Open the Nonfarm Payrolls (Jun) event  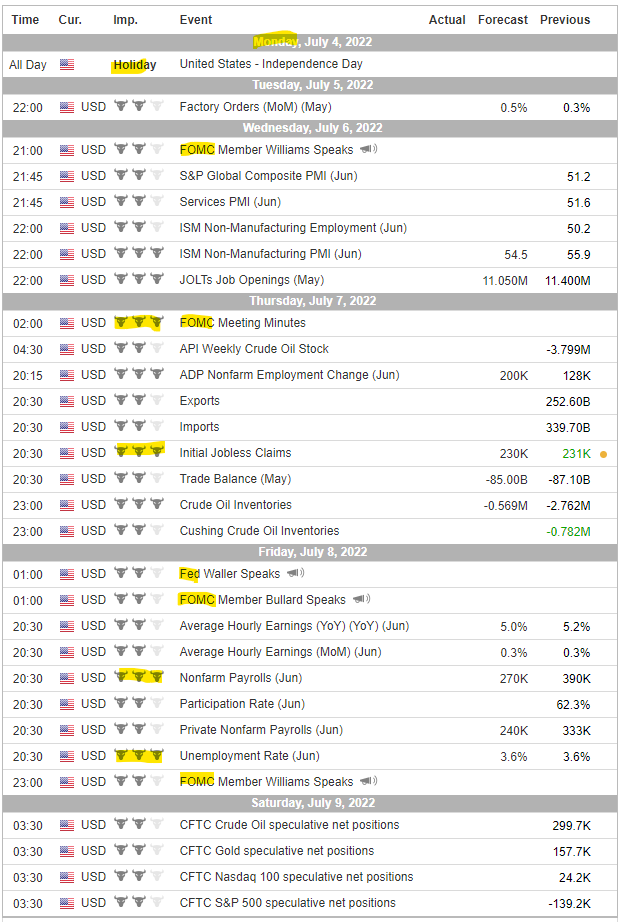click(241, 677)
